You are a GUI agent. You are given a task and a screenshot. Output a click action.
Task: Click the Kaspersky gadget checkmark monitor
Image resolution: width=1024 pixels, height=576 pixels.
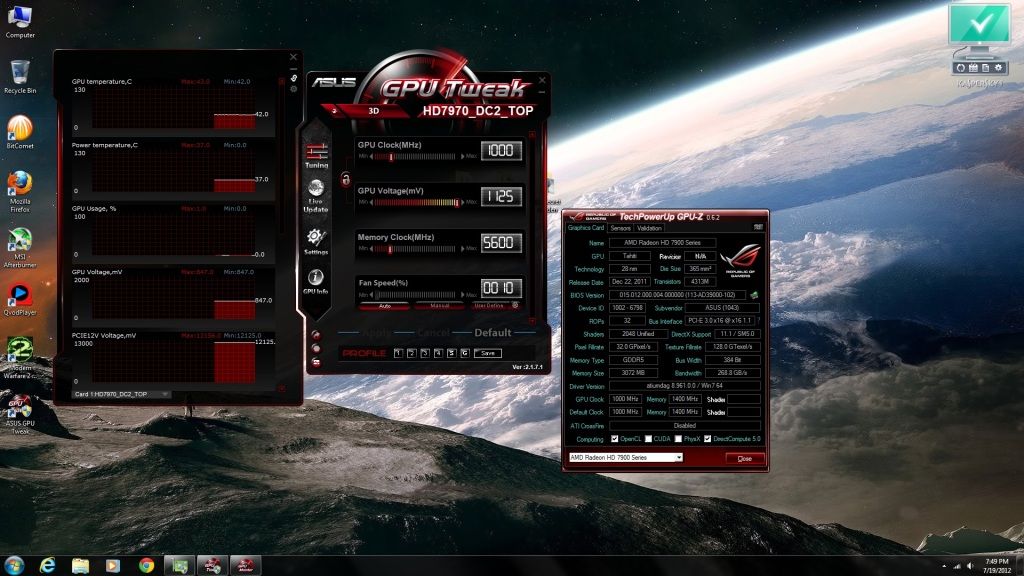979,25
